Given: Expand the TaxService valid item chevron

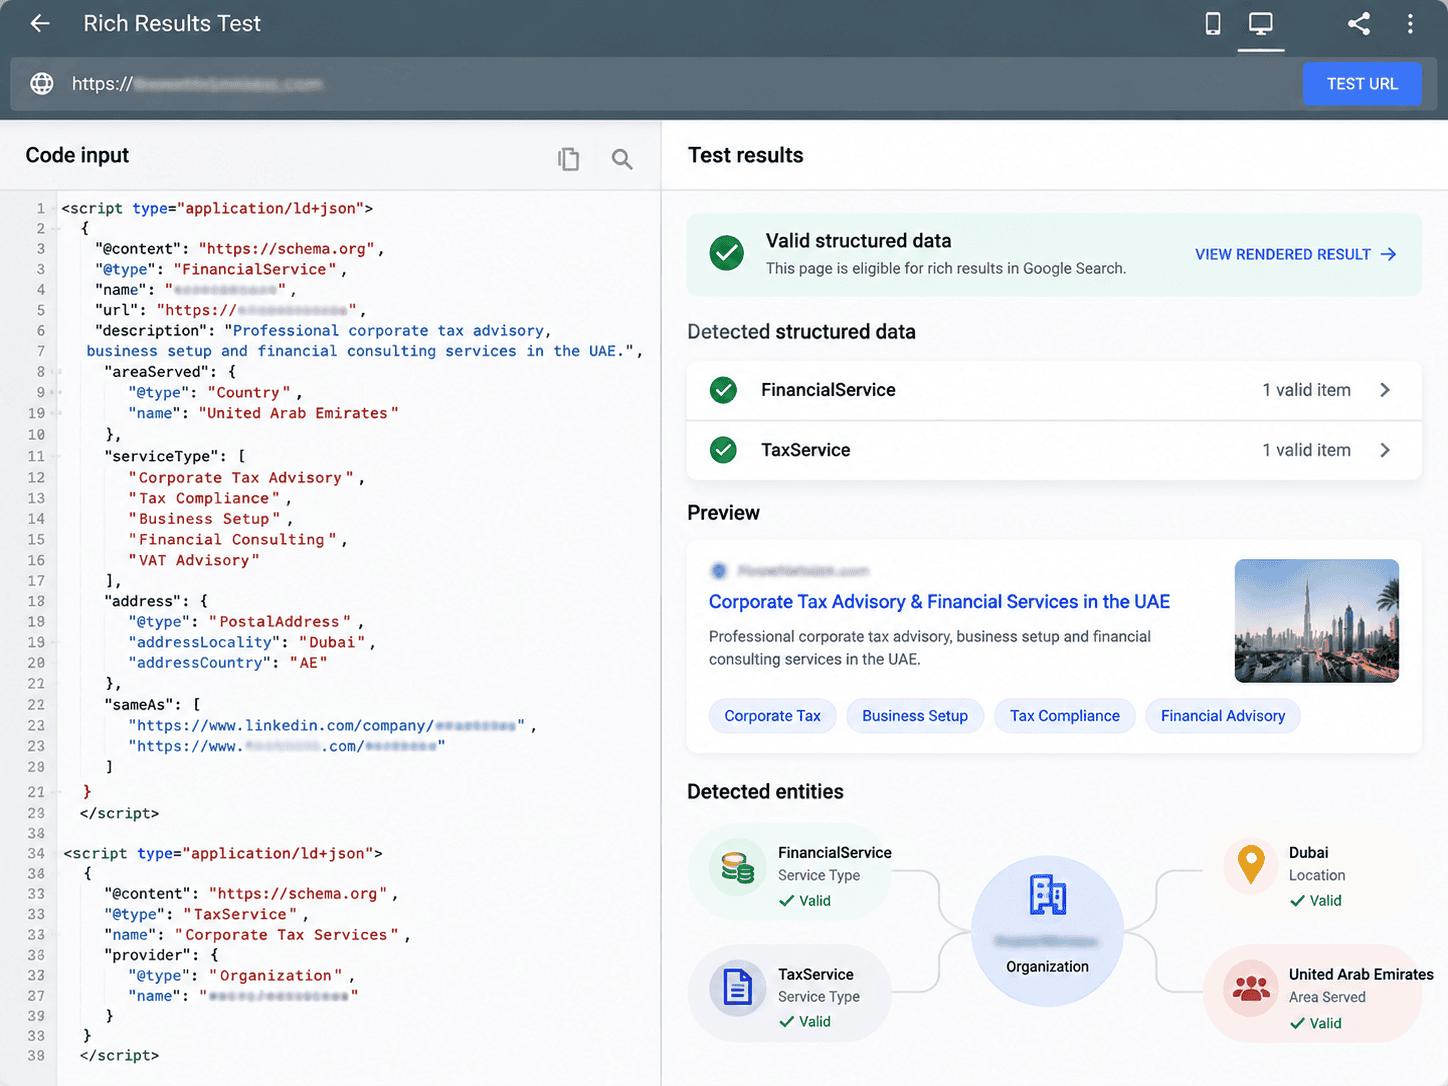Looking at the screenshot, I should click(x=1385, y=450).
